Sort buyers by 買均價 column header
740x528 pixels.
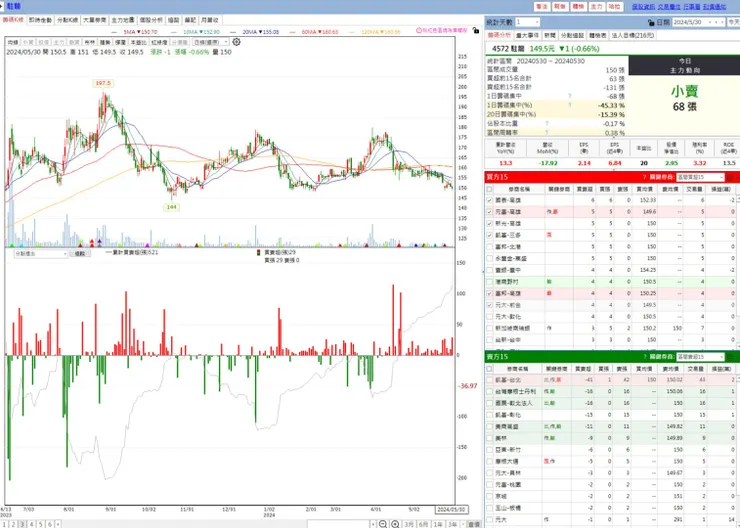[x=645, y=189]
